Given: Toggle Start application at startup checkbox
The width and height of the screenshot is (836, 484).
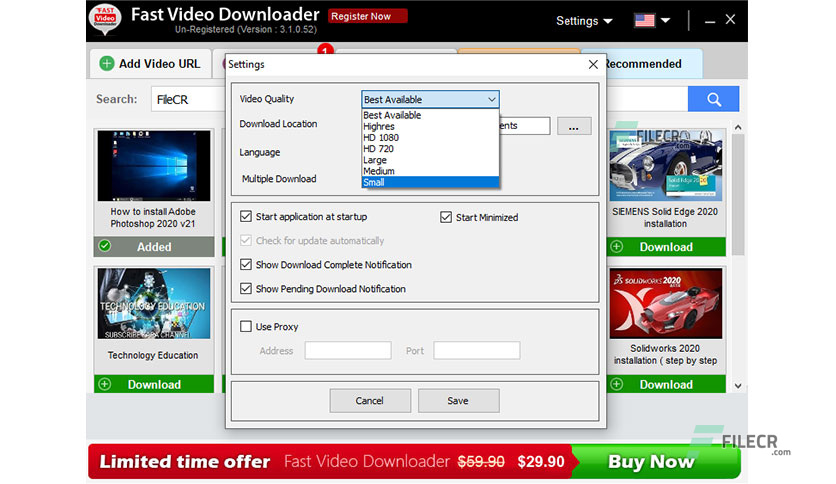Looking at the screenshot, I should [x=246, y=216].
